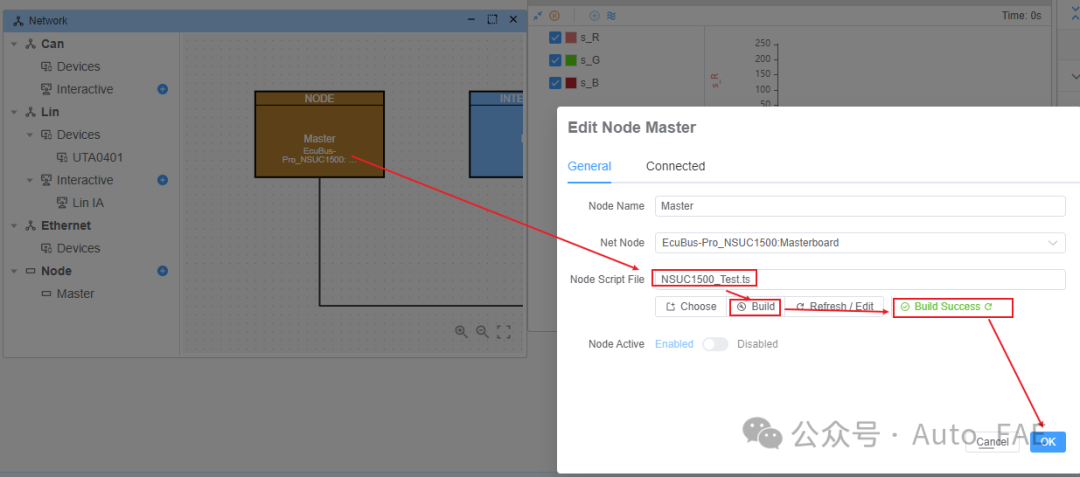The height and width of the screenshot is (477, 1080).
Task: Select the UTA0401 device
Action: (x=97, y=158)
